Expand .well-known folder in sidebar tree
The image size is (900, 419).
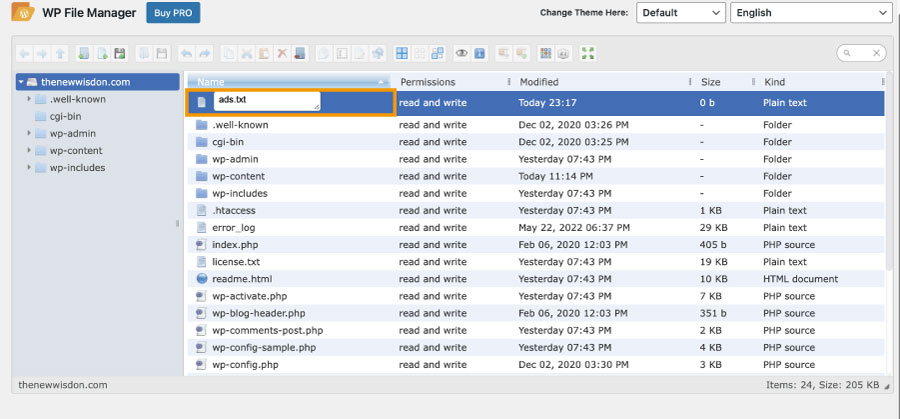point(29,99)
